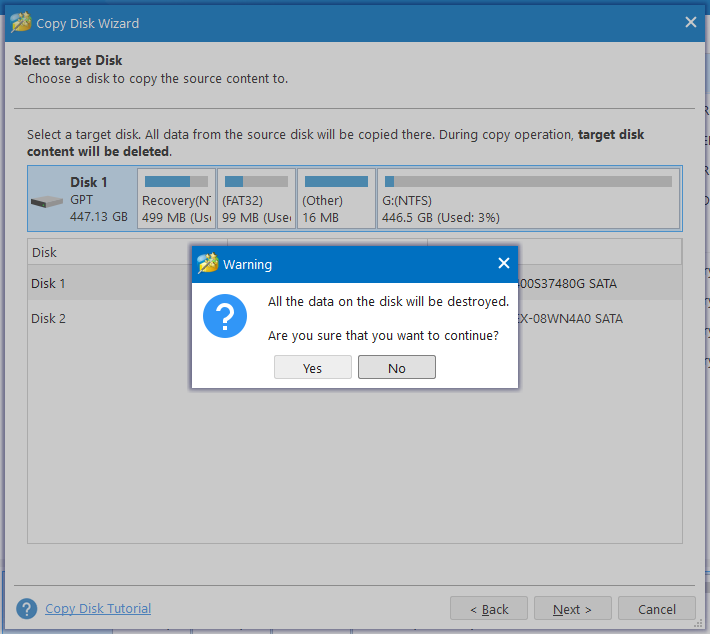
Task: Choose No in the Warning dialog
Action: tap(397, 367)
